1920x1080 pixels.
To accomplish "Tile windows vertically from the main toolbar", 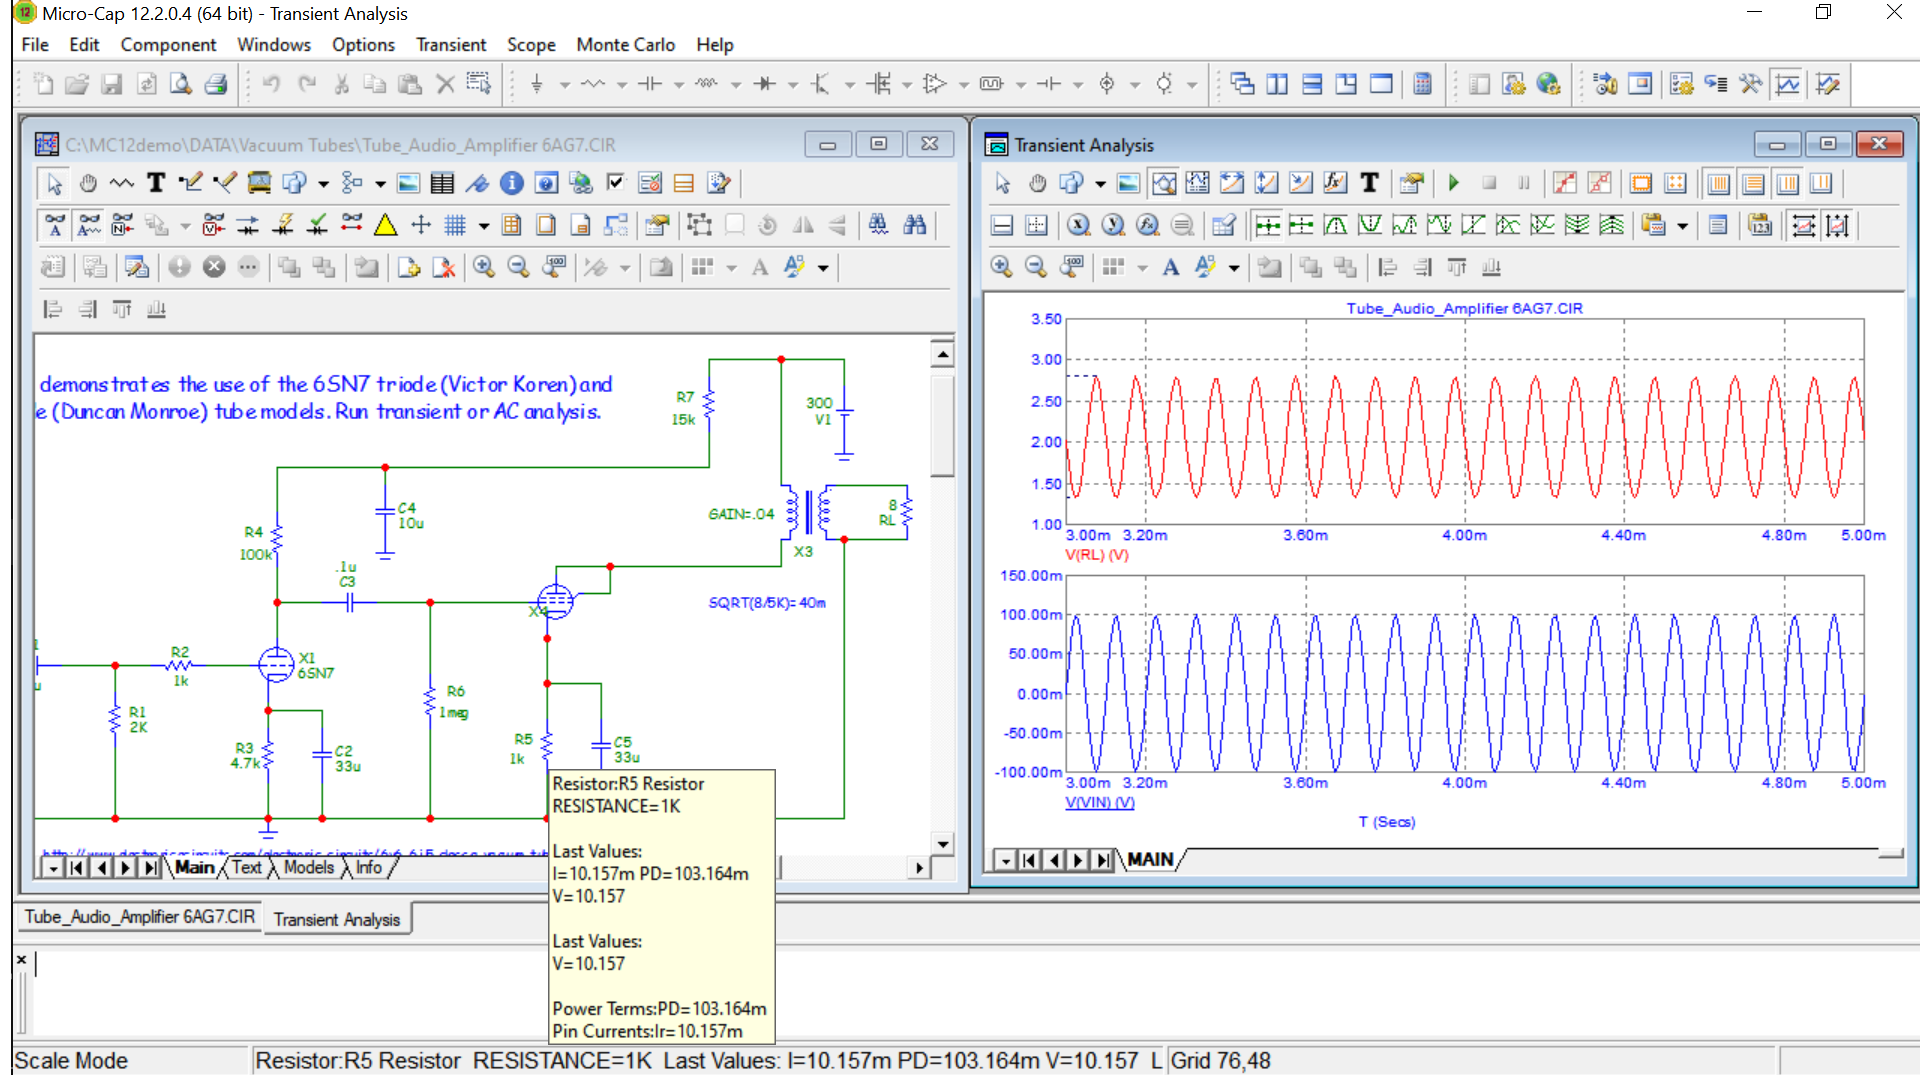I will 1277,84.
